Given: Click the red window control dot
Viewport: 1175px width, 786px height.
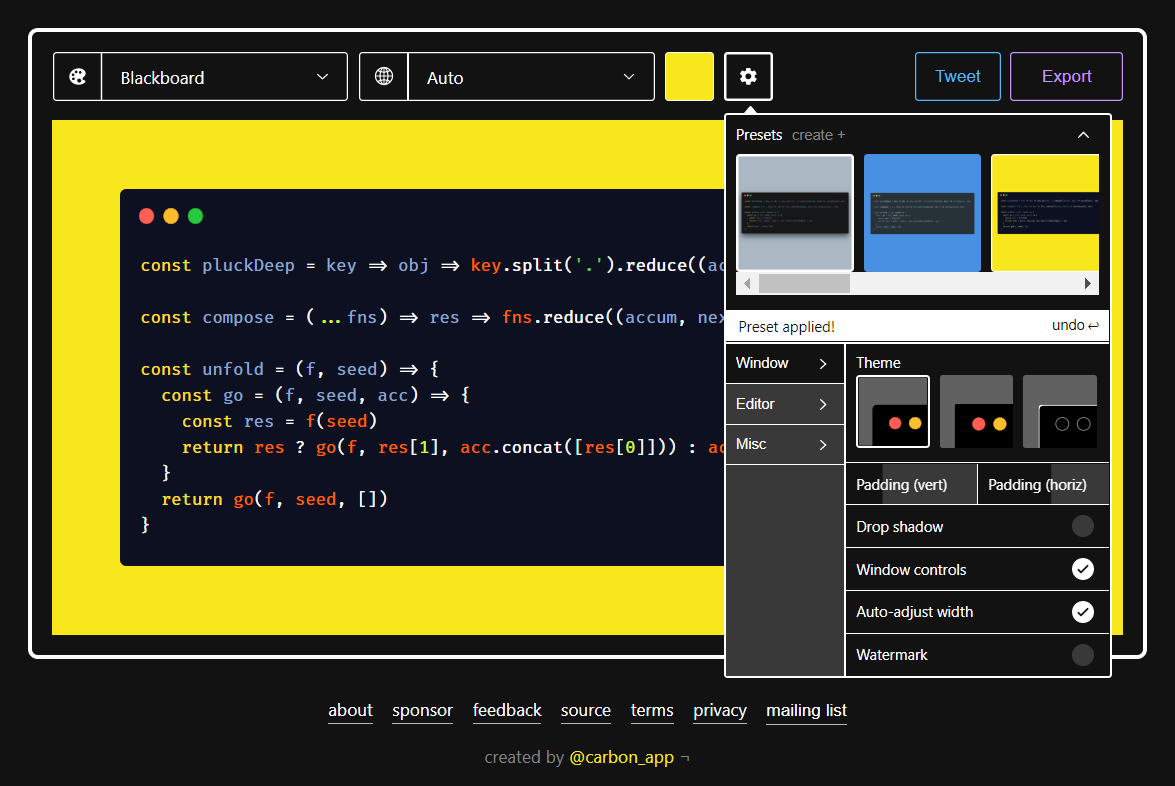Looking at the screenshot, I should tap(147, 216).
